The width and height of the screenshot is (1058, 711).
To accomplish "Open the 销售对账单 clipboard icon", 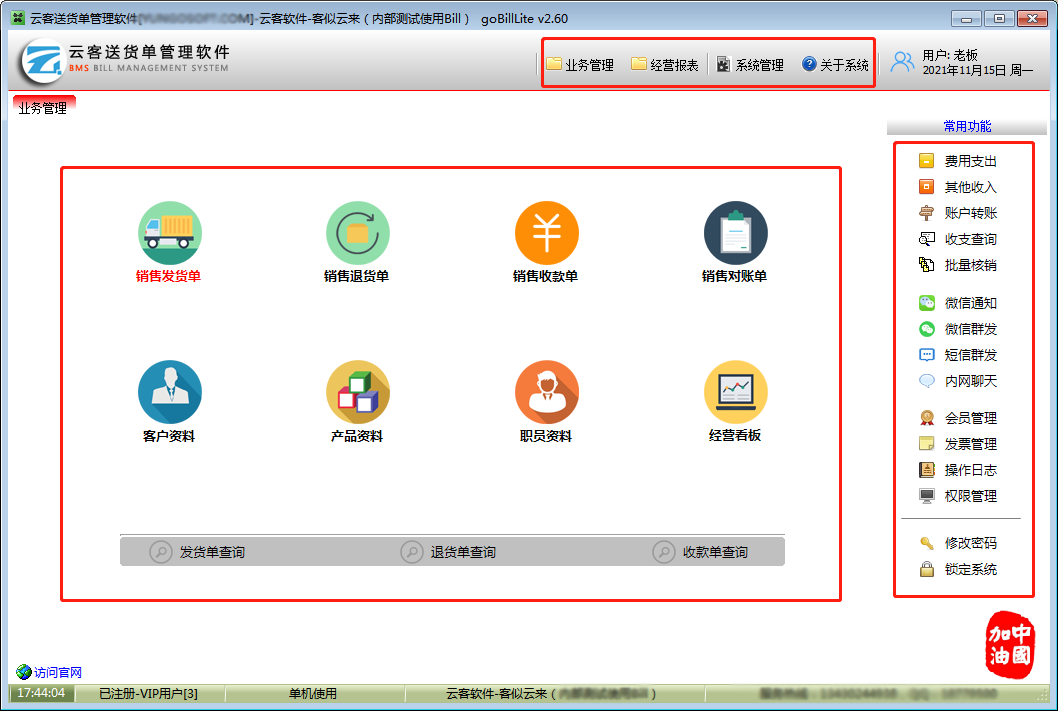I will click(735, 233).
